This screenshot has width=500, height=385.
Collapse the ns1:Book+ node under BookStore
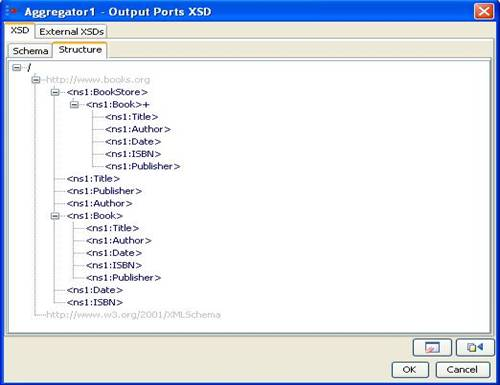click(74, 105)
